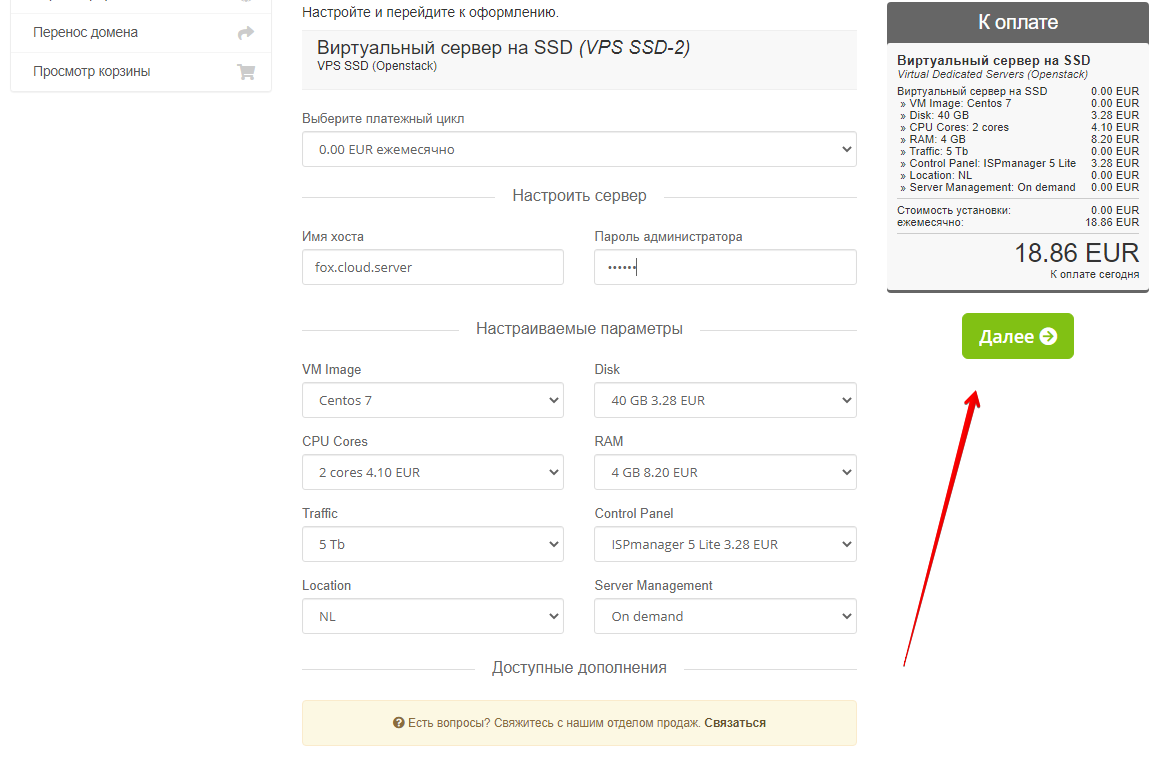Click summary line Server Management: On demand
This screenshot has width=1166, height=765.
tap(1017, 187)
